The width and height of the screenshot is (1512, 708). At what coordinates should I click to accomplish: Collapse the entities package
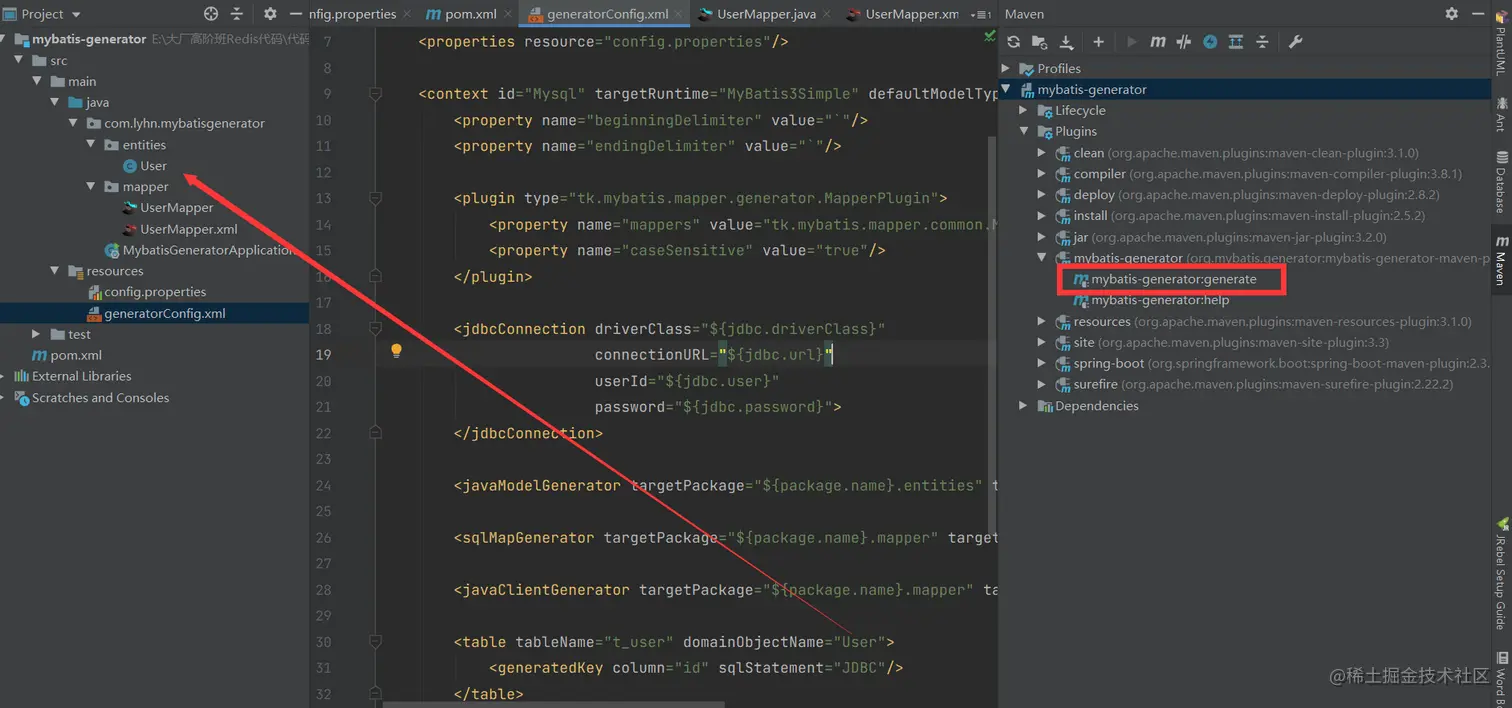tap(90, 144)
